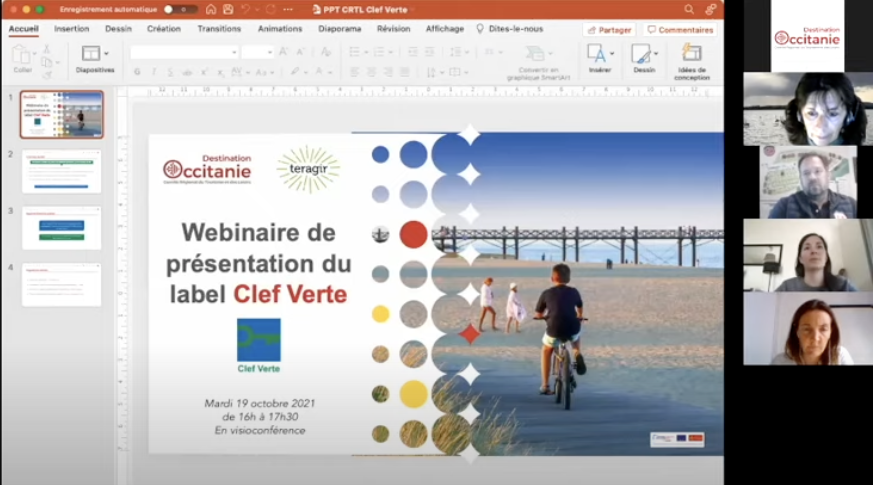Screen dimensions: 873x485
Task: Click the increase indent icon
Action: (x=429, y=52)
